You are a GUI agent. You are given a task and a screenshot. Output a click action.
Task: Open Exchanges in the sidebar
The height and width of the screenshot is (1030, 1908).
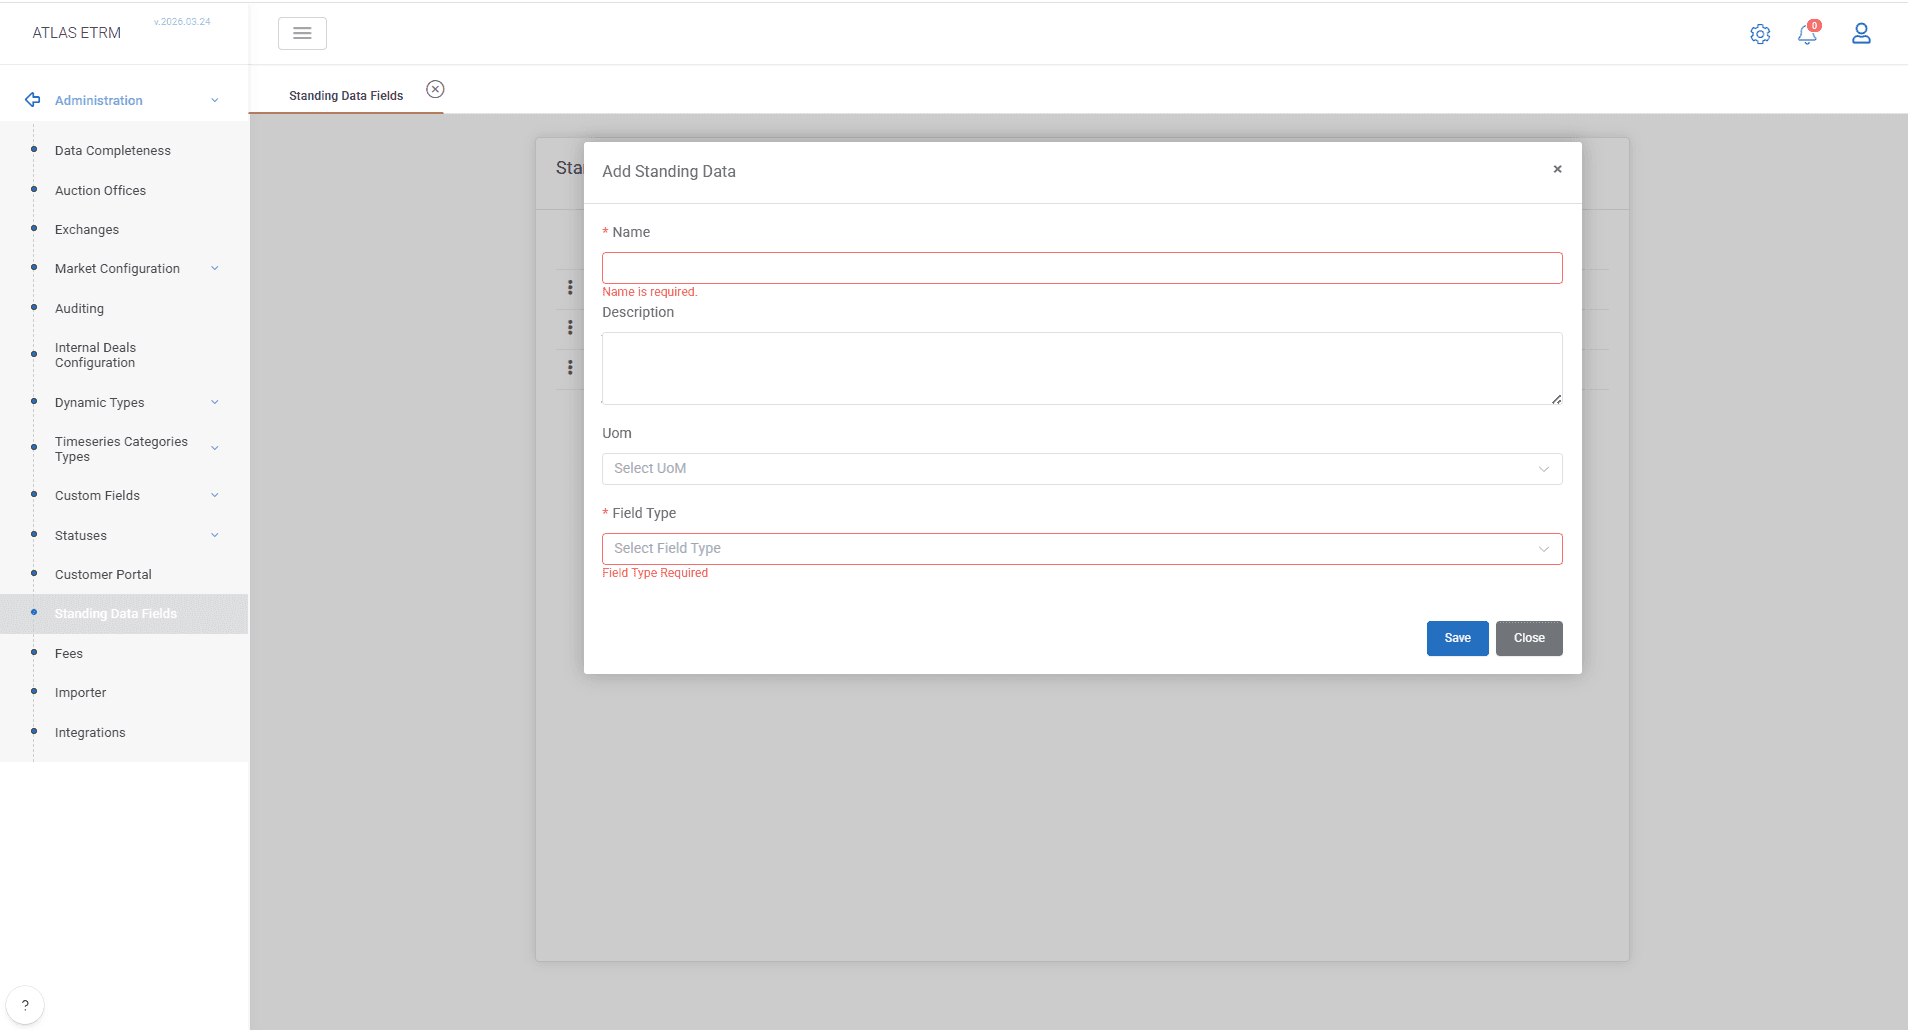(87, 230)
